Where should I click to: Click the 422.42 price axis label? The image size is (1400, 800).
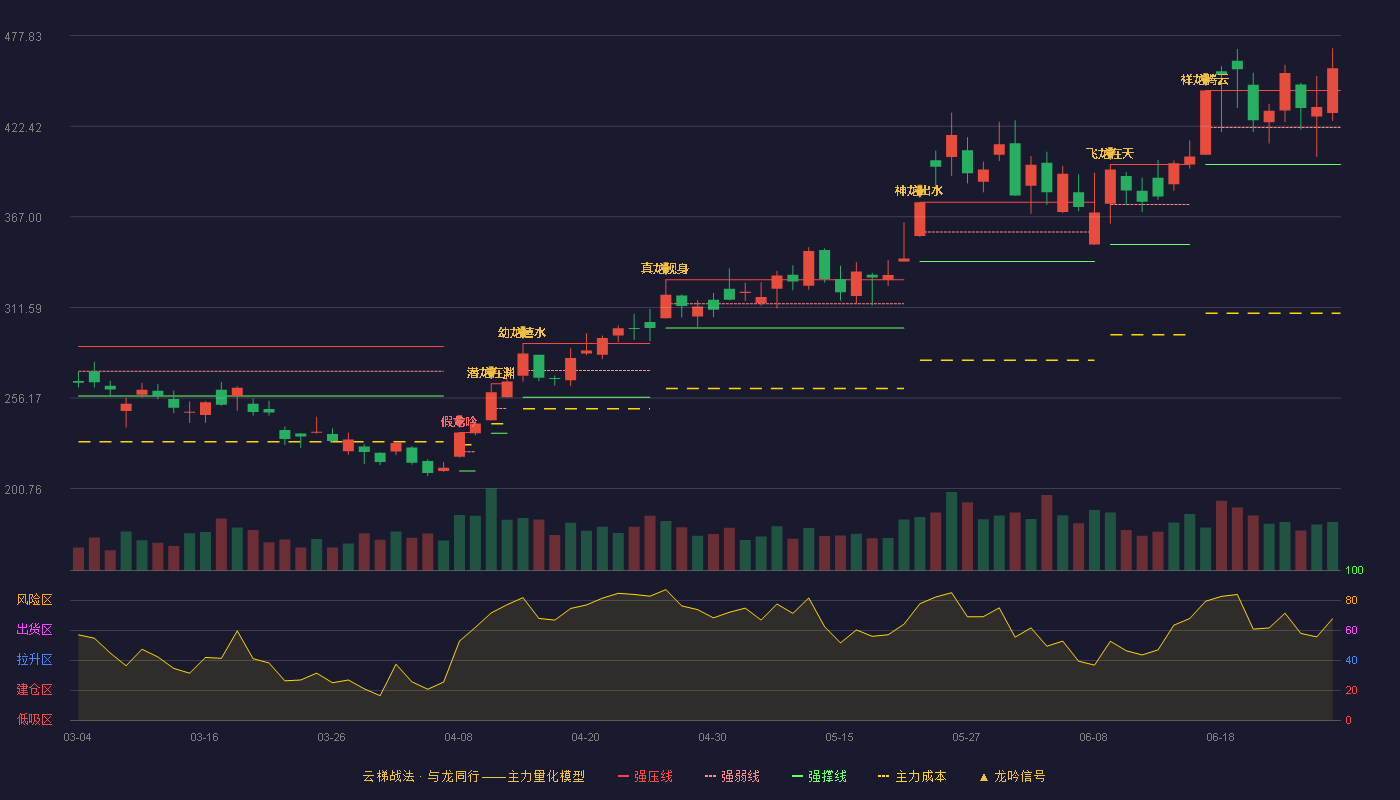pos(23,128)
